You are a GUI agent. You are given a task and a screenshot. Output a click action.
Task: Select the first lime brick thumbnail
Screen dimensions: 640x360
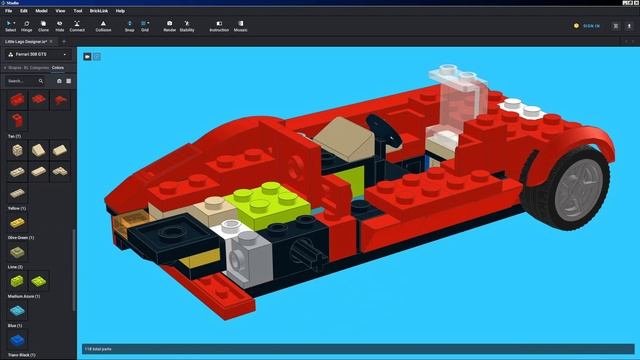pyautogui.click(x=17, y=281)
